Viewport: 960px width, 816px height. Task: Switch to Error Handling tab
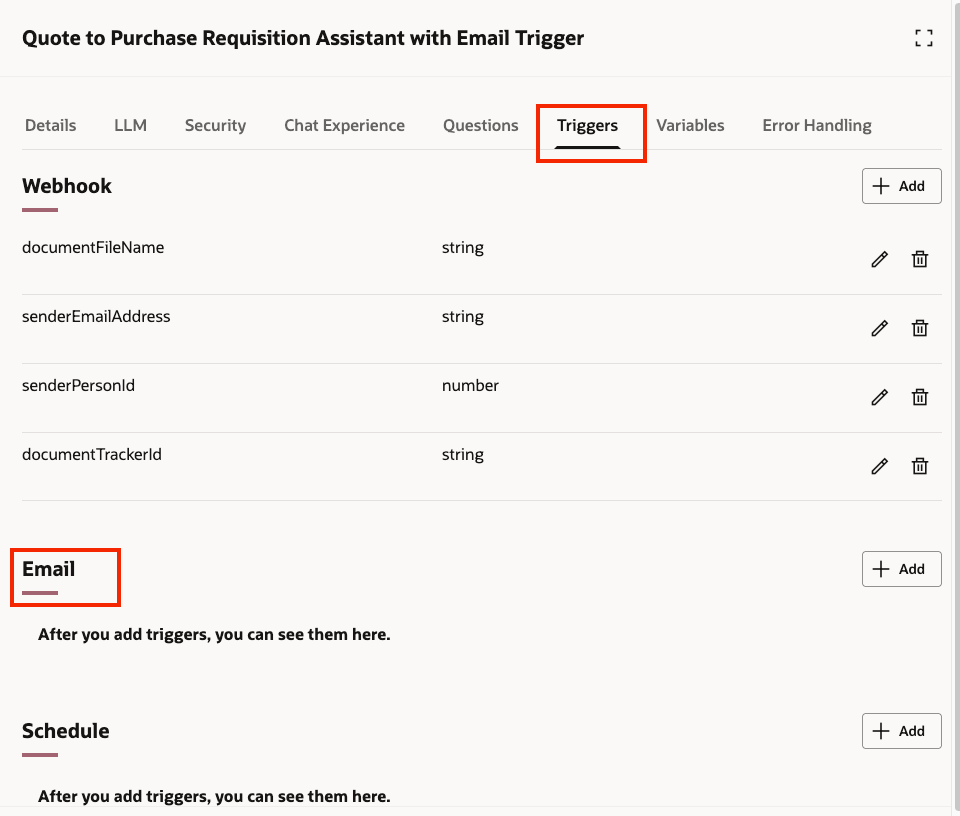tap(817, 125)
